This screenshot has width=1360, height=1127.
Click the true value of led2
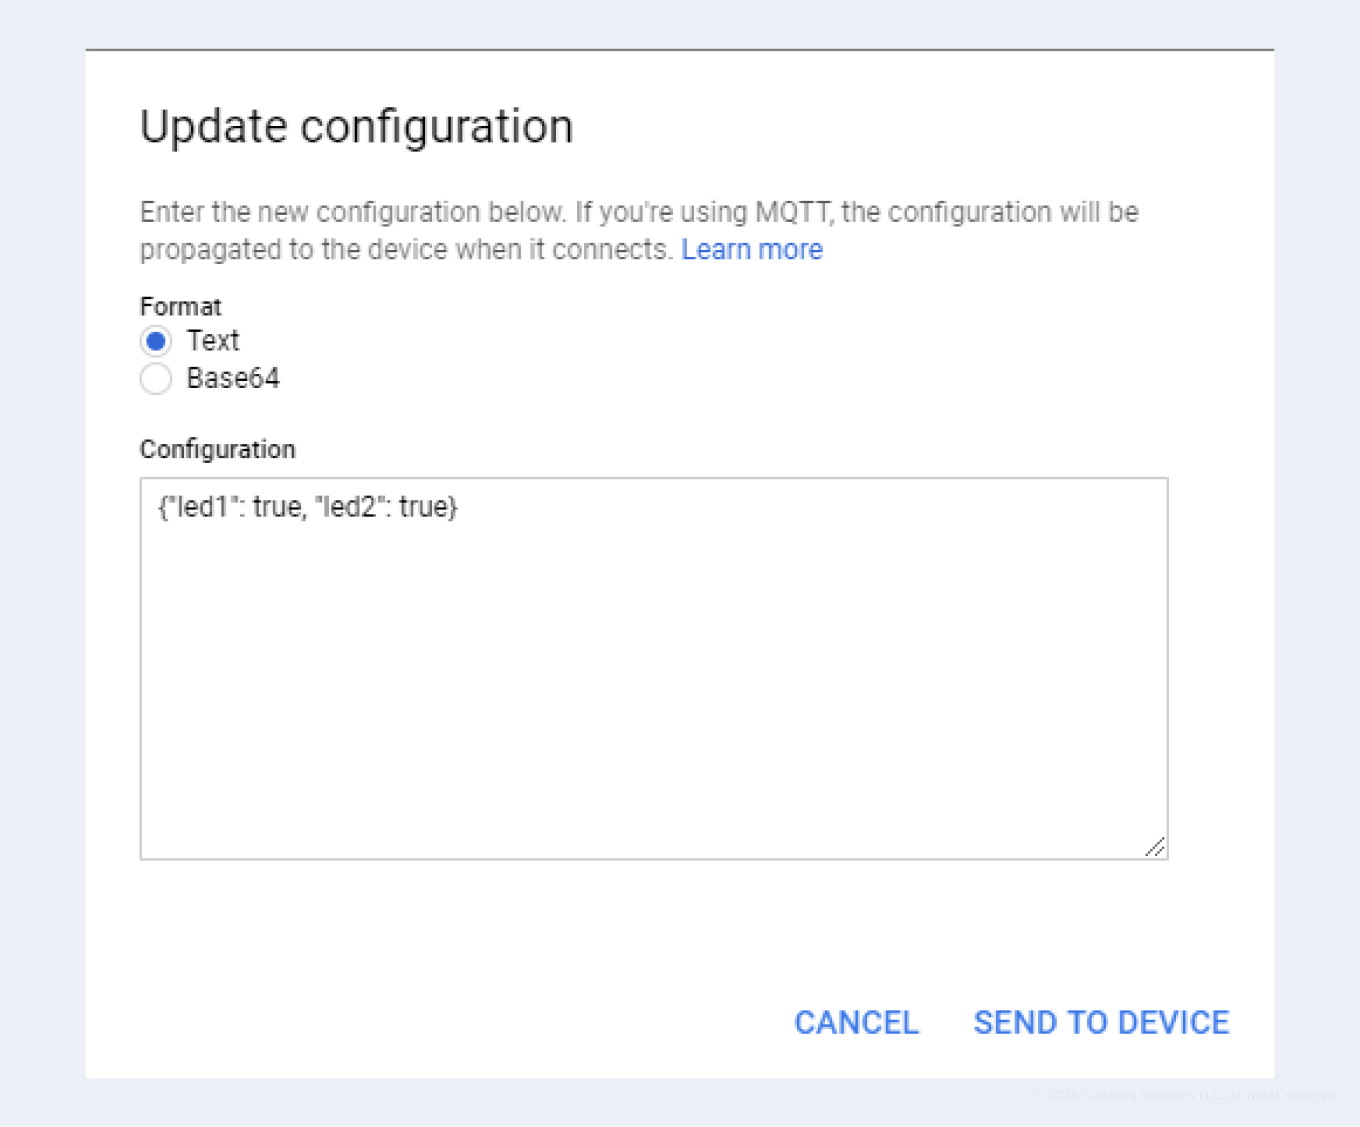coord(430,507)
